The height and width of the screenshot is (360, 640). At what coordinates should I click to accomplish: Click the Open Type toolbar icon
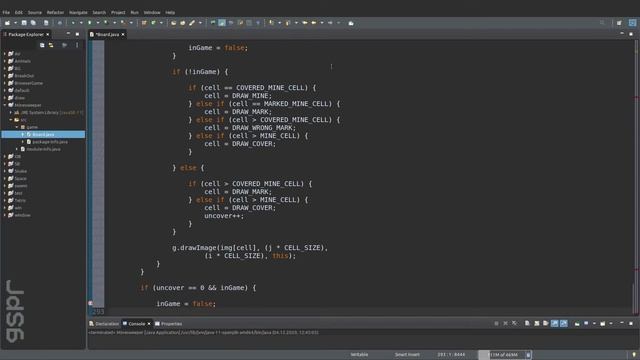173,23
